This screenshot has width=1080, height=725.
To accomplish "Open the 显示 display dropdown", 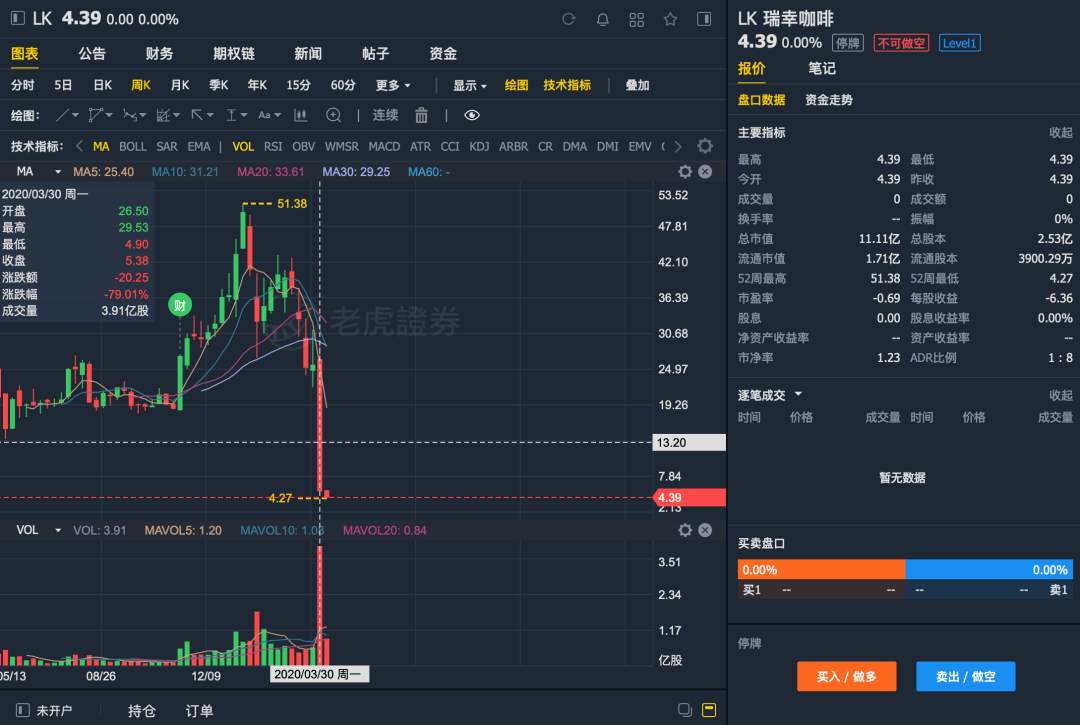I will [x=469, y=85].
